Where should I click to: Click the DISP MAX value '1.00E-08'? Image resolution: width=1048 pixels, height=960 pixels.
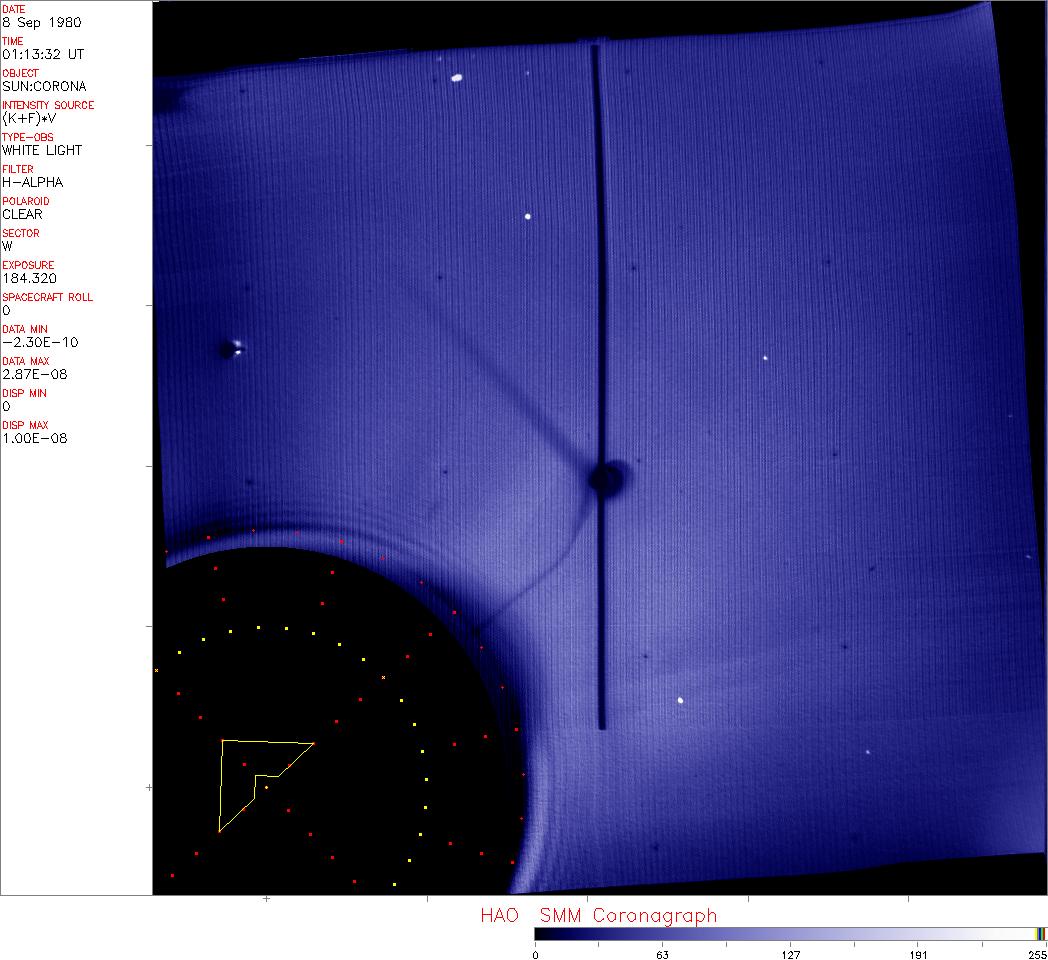35,438
